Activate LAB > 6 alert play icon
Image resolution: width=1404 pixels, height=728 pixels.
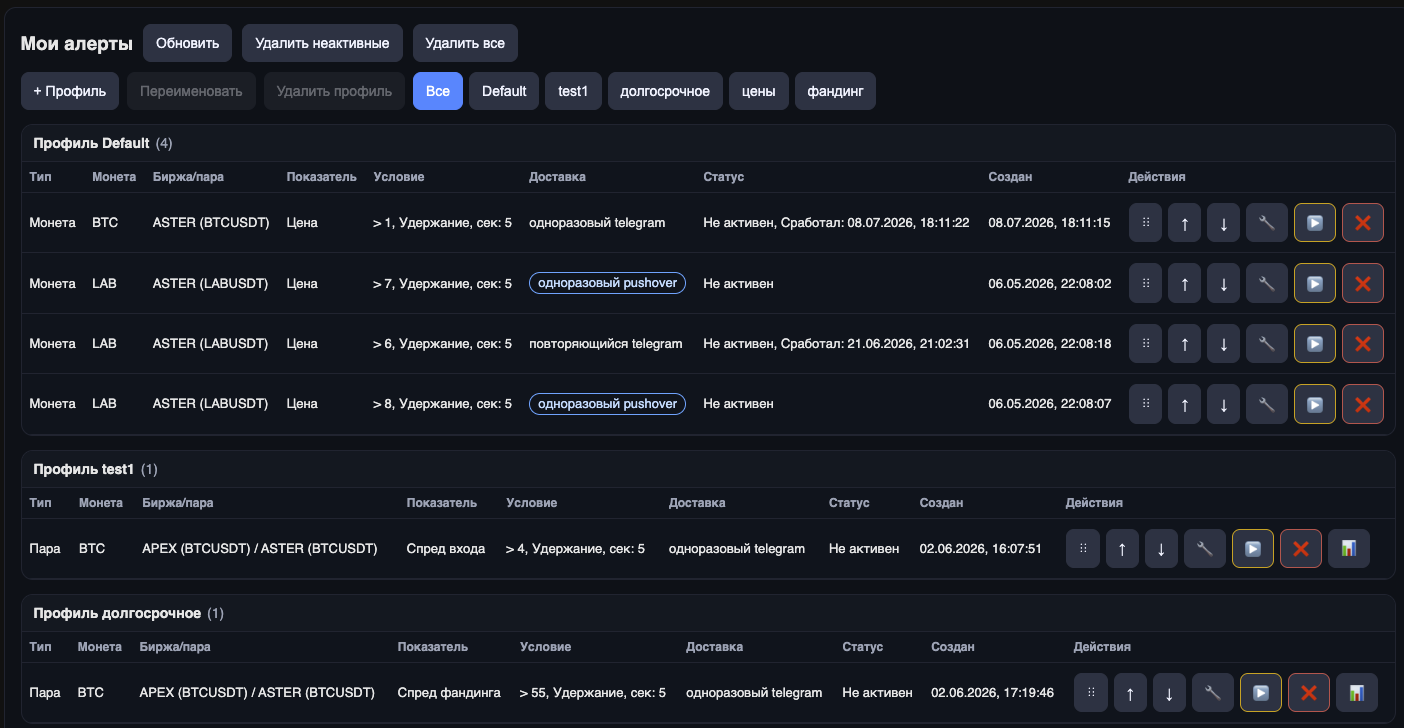[x=1315, y=343]
